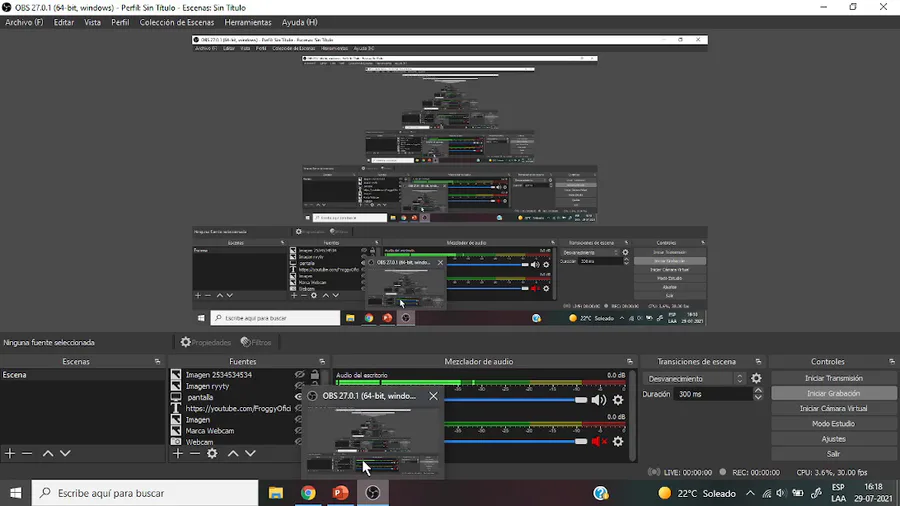
Task: Move scene up in Escenas panel
Action: (x=48, y=453)
